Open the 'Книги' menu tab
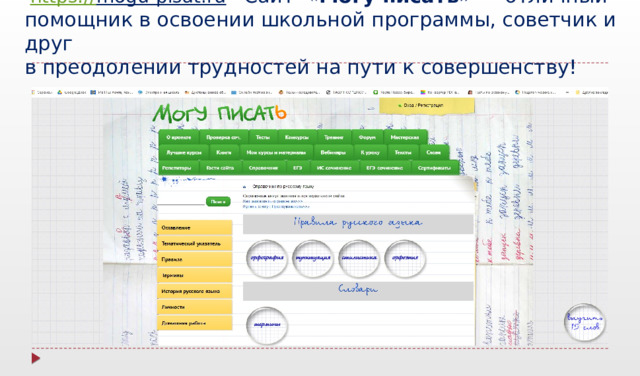Image resolution: width=640 pixels, height=376 pixels. pyautogui.click(x=224, y=152)
